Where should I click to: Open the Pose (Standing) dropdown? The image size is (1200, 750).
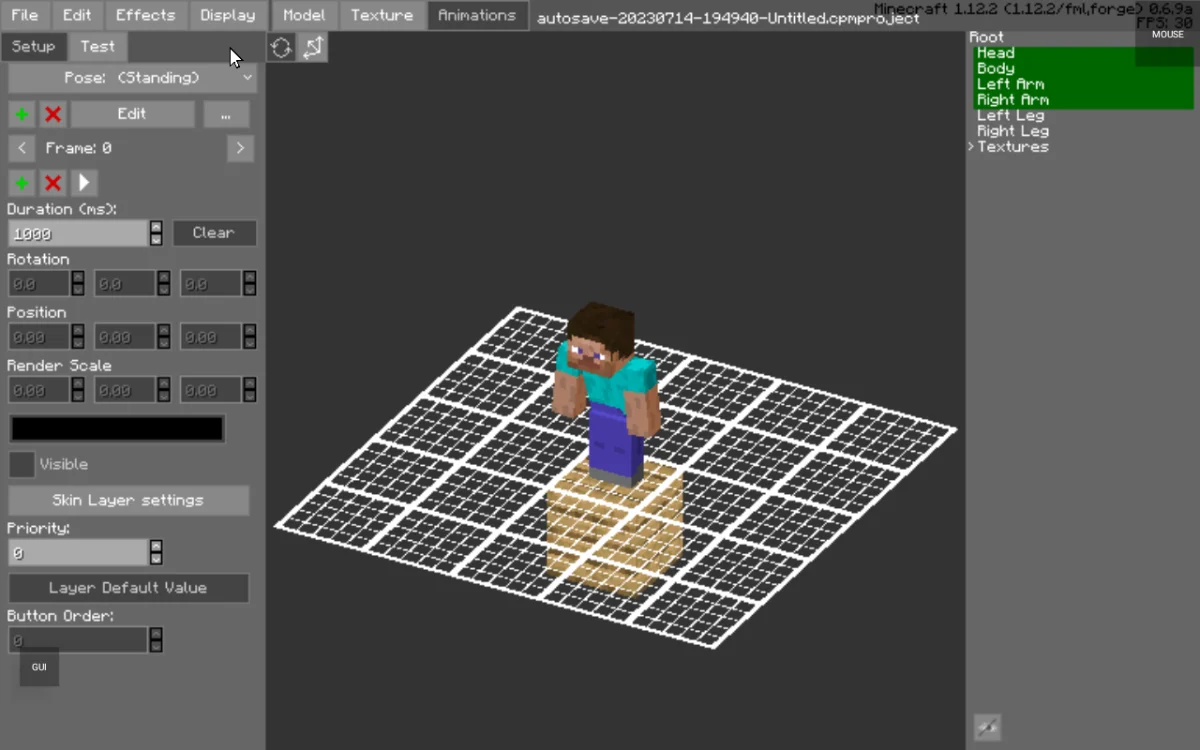click(x=132, y=78)
